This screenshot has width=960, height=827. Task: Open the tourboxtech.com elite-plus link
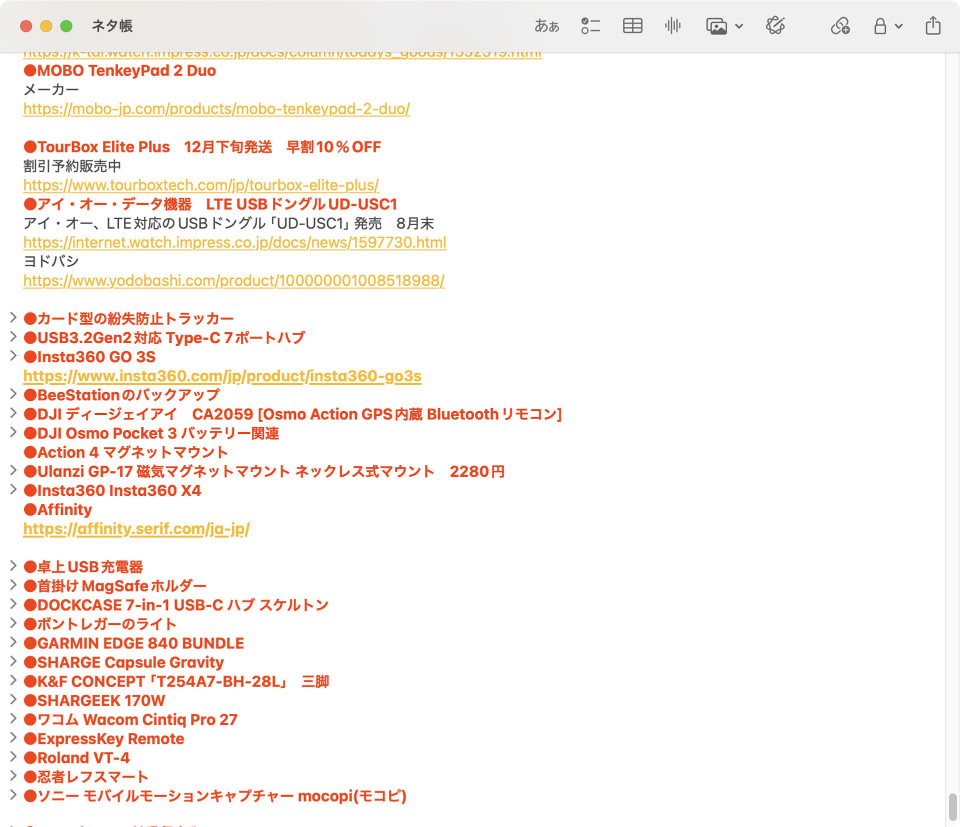[x=201, y=185]
